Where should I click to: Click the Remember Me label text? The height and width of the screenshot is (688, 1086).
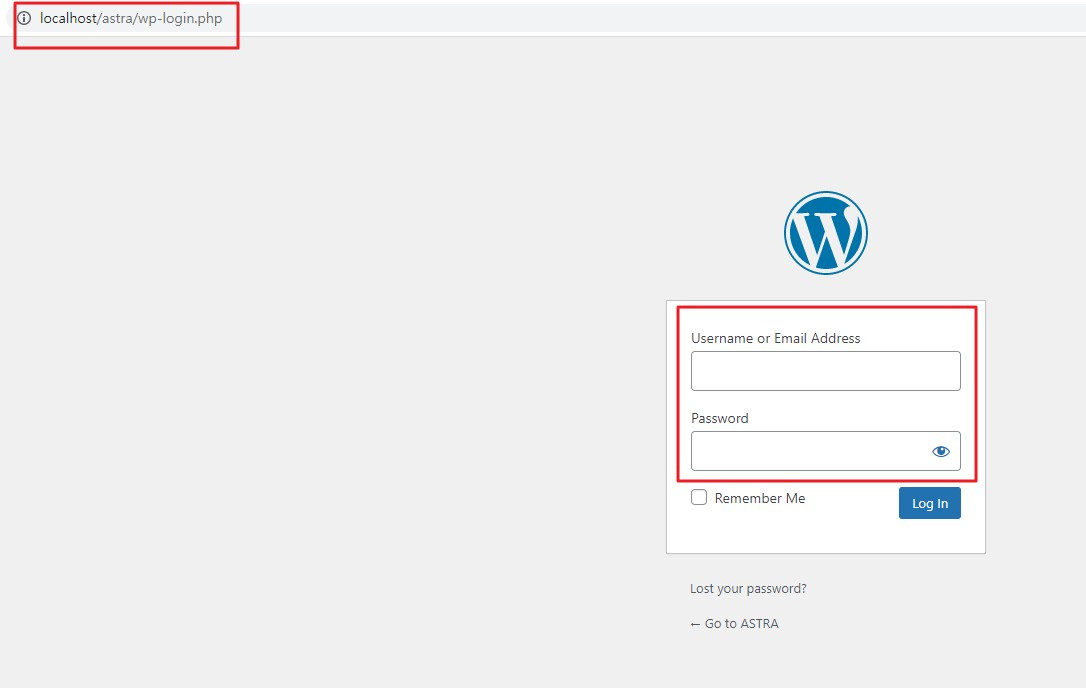pyautogui.click(x=760, y=498)
